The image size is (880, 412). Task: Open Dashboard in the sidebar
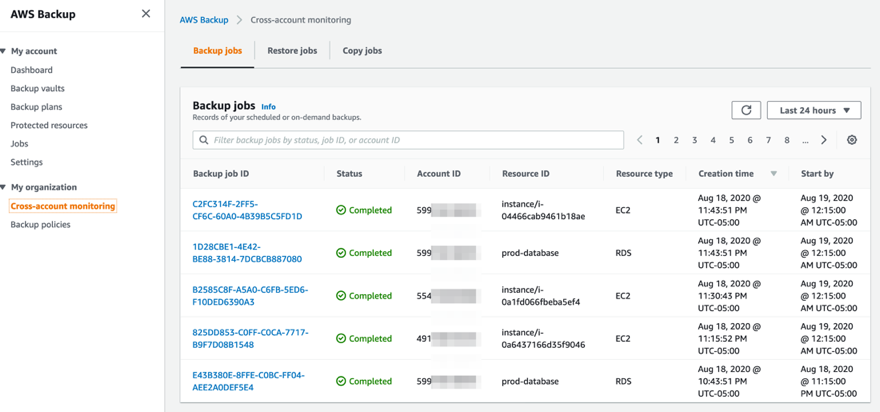[31, 70]
